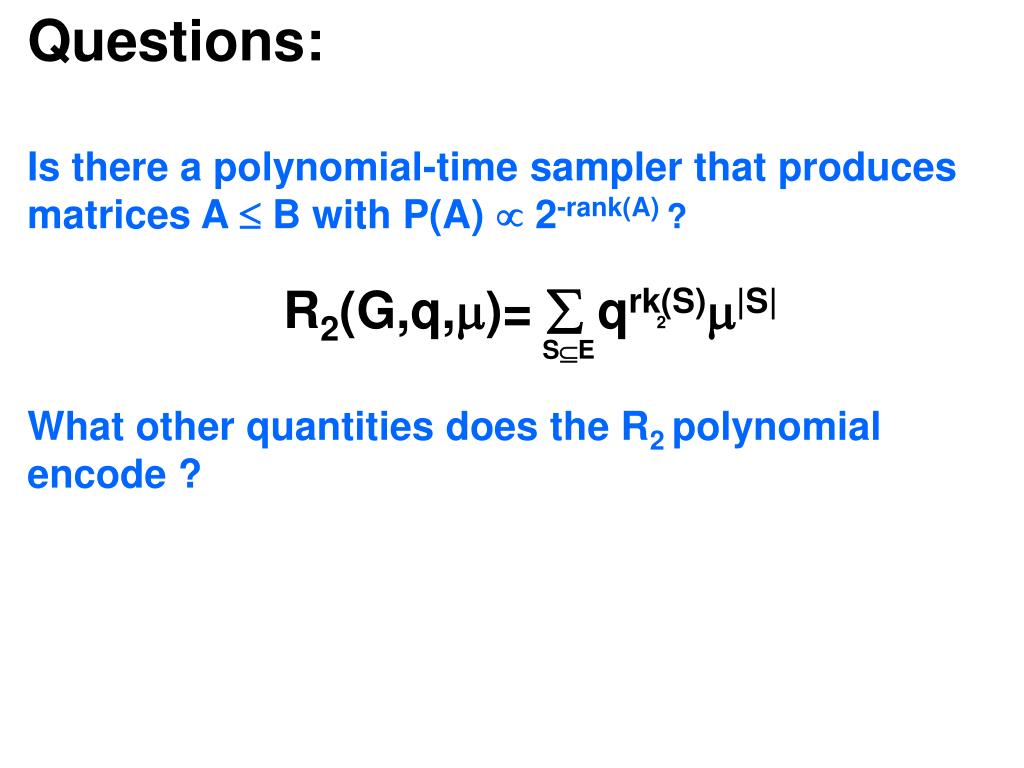Select the word "matrices" in second line
The image size is (1024, 768).
tap(108, 215)
